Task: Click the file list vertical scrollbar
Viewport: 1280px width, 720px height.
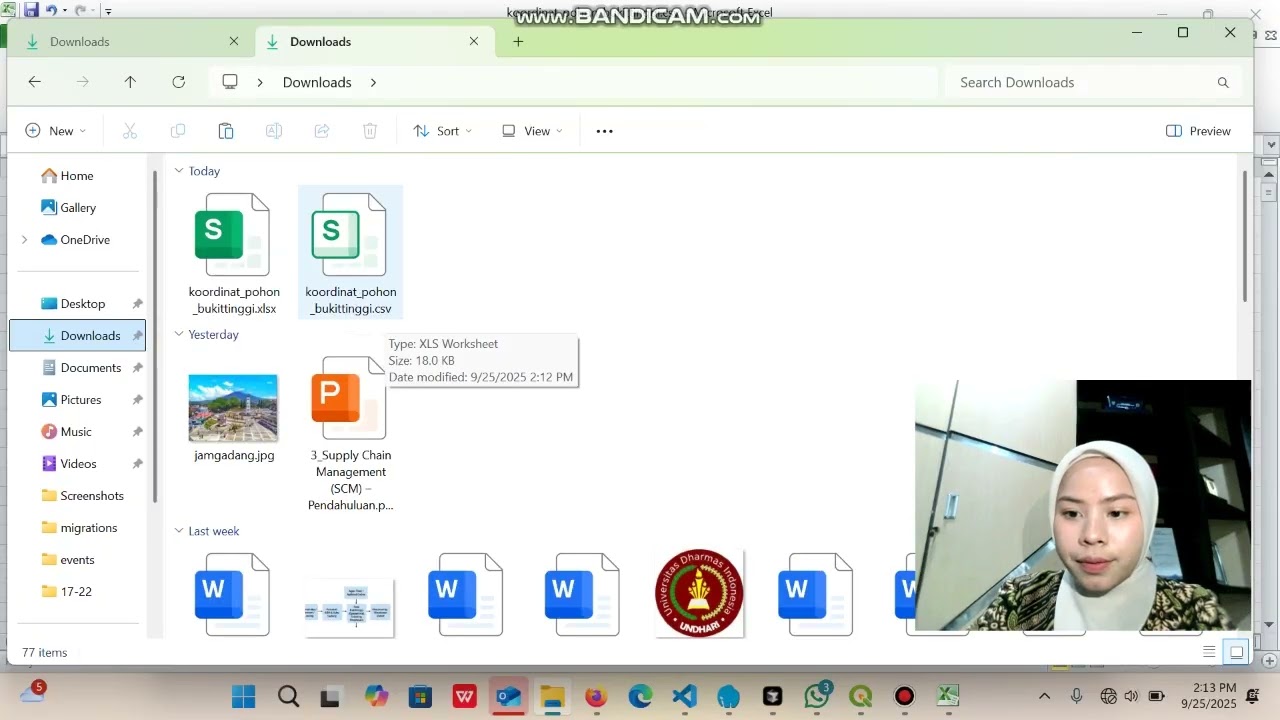Action: click(1245, 236)
